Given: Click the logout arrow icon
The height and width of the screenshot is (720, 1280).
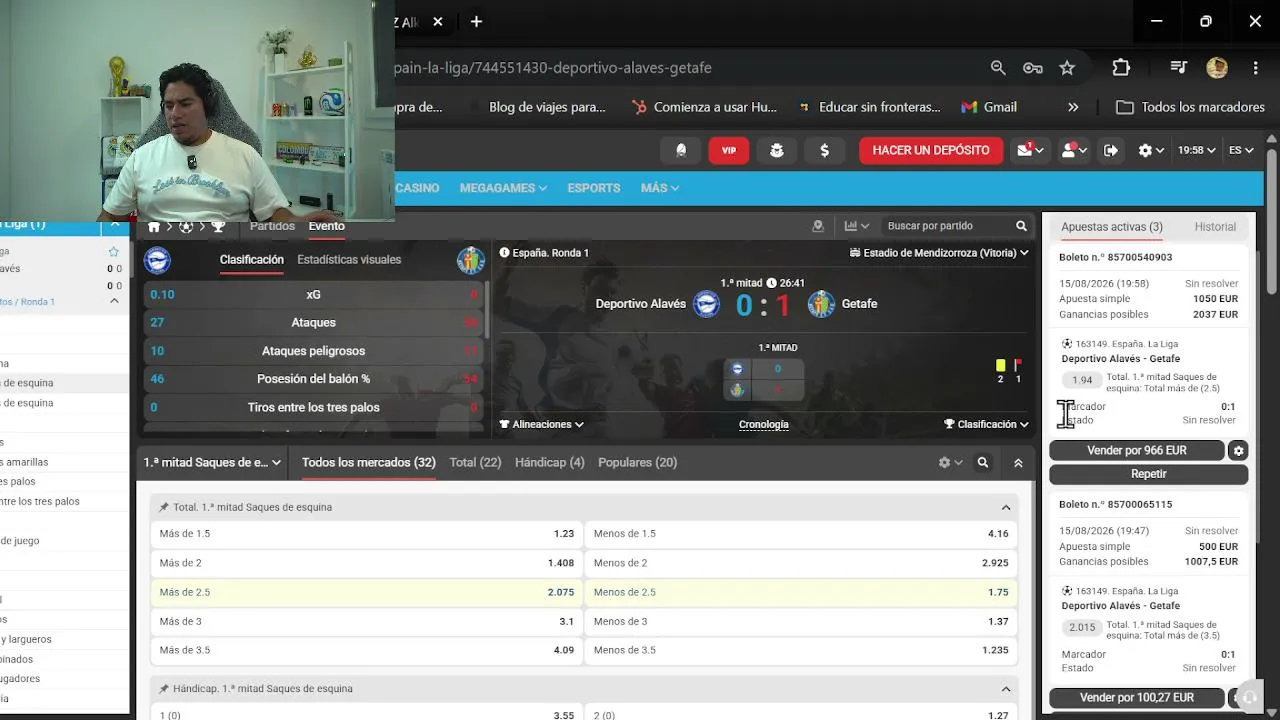Looking at the screenshot, I should [x=1111, y=150].
